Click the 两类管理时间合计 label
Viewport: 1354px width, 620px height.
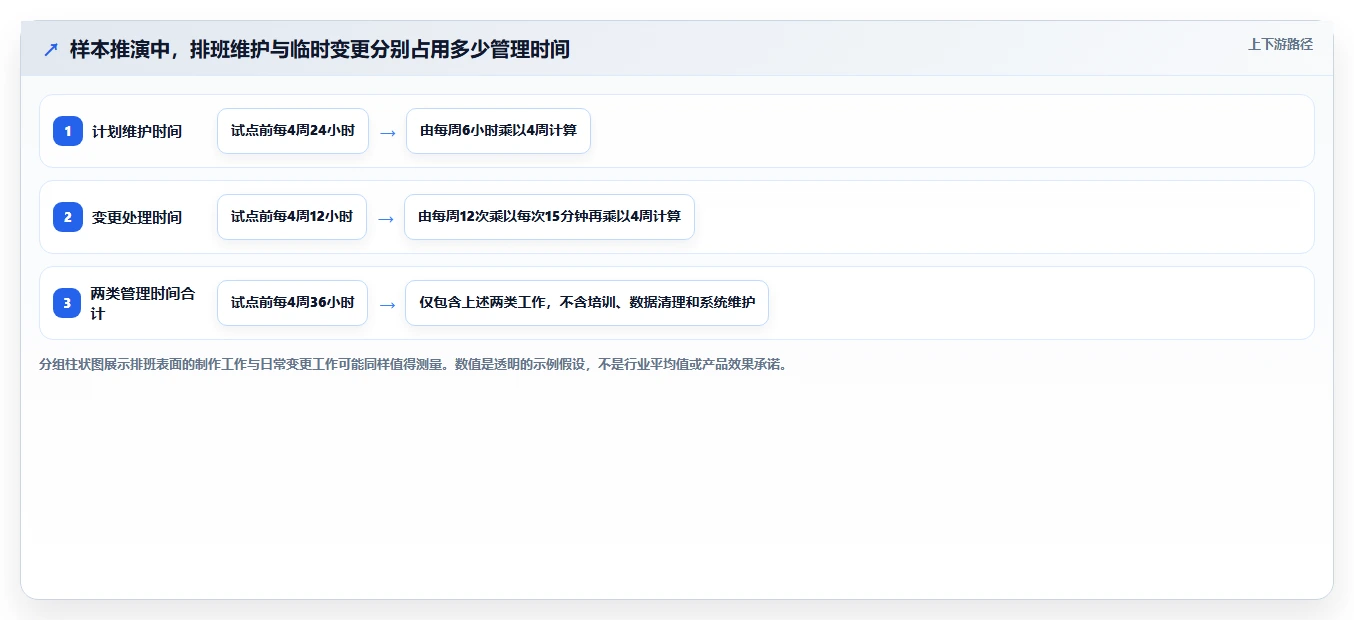143,303
